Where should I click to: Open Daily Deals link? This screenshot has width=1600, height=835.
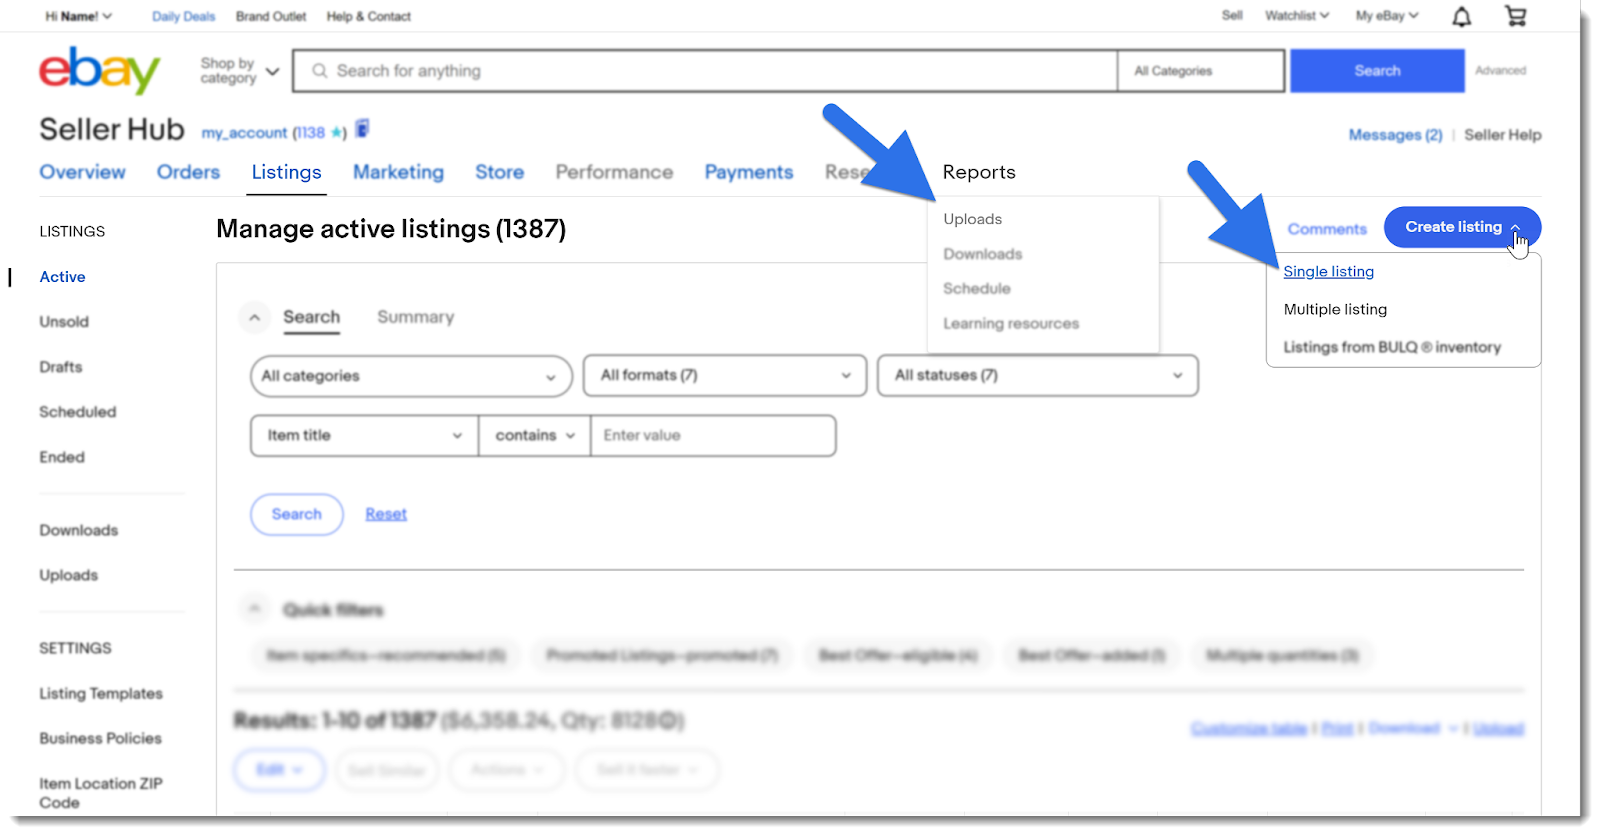pyautogui.click(x=183, y=16)
